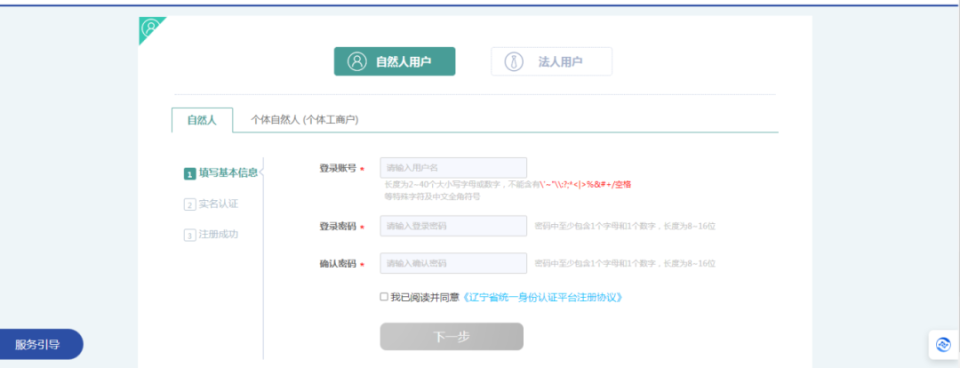Viewport: 960px width, 368px height.
Task: Select the 法人用户 user type button
Action: [x=551, y=61]
